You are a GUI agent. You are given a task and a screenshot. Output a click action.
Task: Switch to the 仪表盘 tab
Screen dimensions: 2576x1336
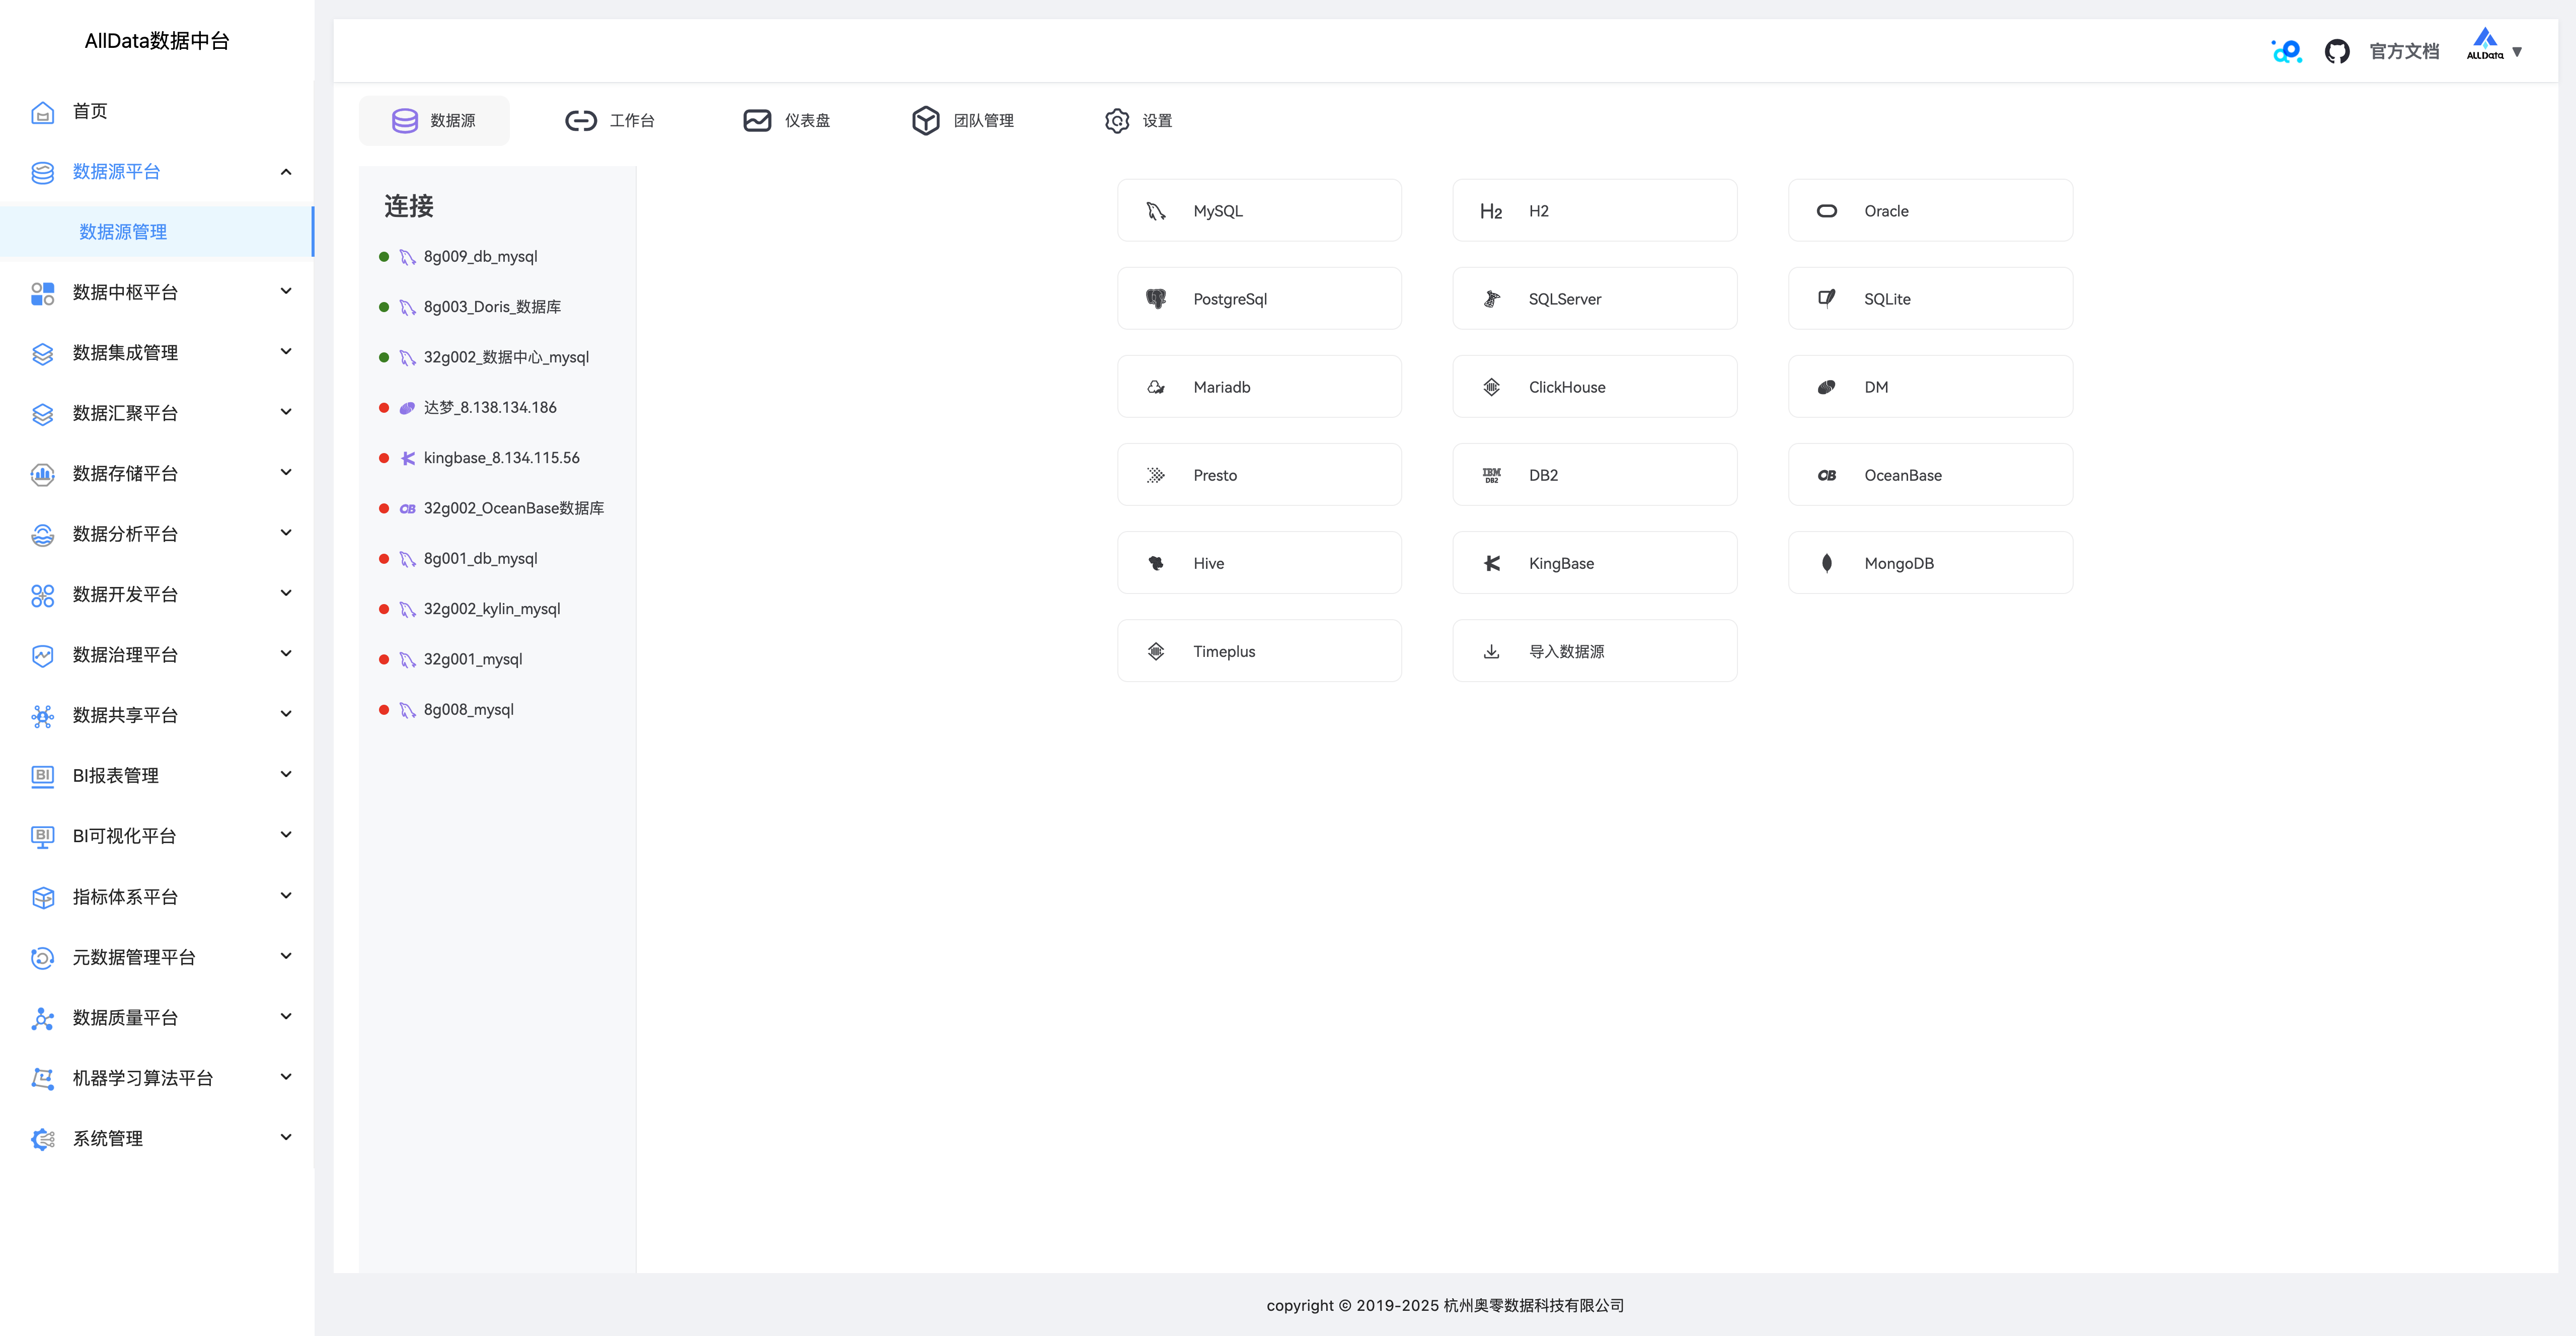(x=787, y=121)
